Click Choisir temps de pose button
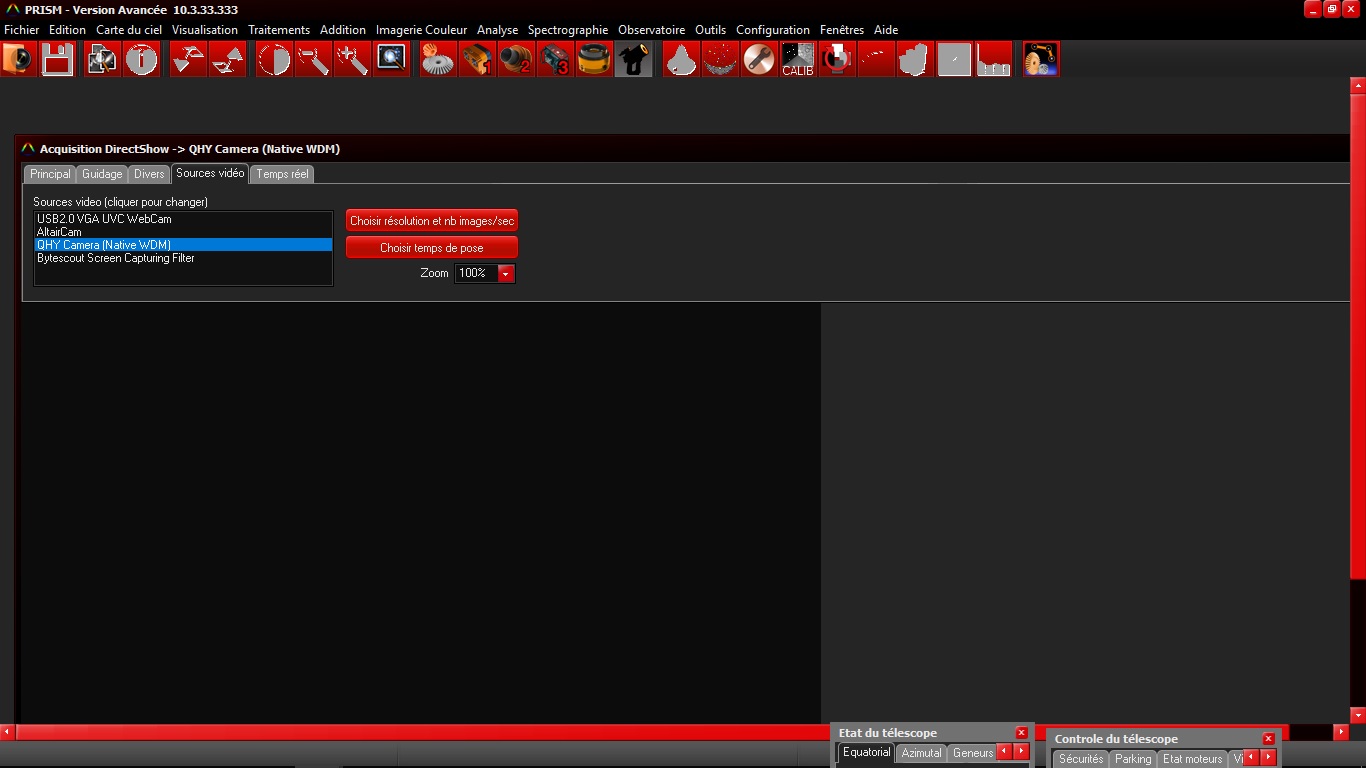The height and width of the screenshot is (768, 1366). click(432, 248)
